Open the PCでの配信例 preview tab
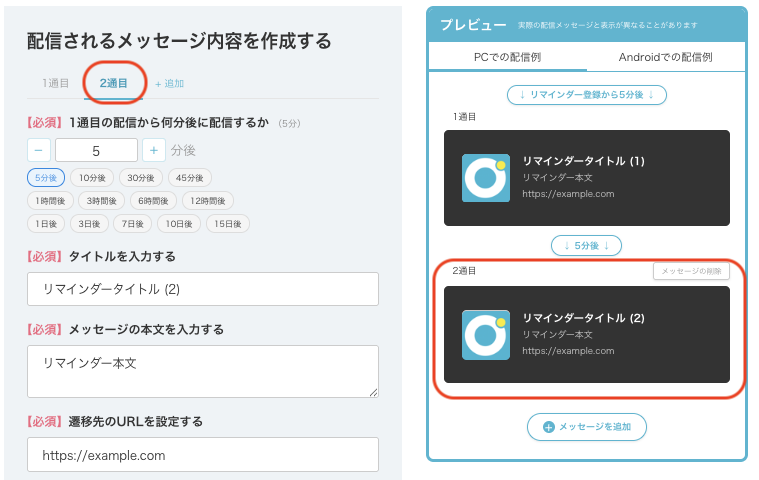Screen dimensions: 759x480 click(507, 57)
